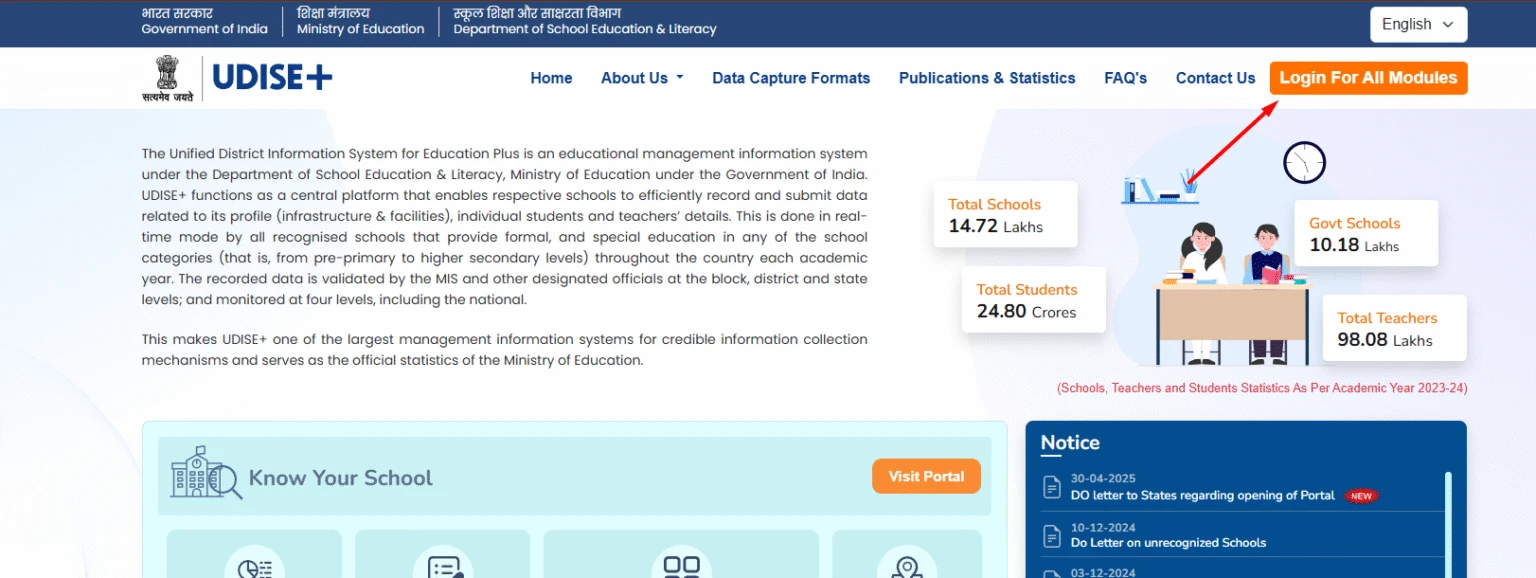Open the DO letter regarding opening of Portal notice
Image resolution: width=1536 pixels, height=578 pixels.
click(1202, 495)
